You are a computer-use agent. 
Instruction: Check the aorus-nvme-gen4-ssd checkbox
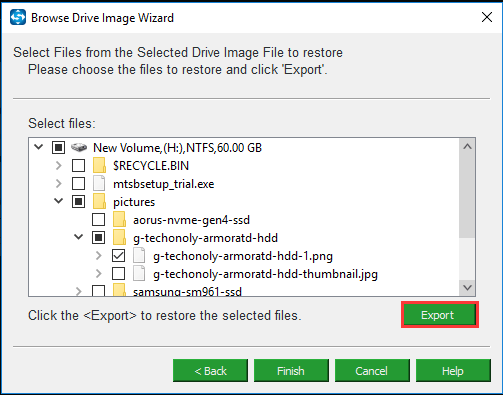[98, 219]
